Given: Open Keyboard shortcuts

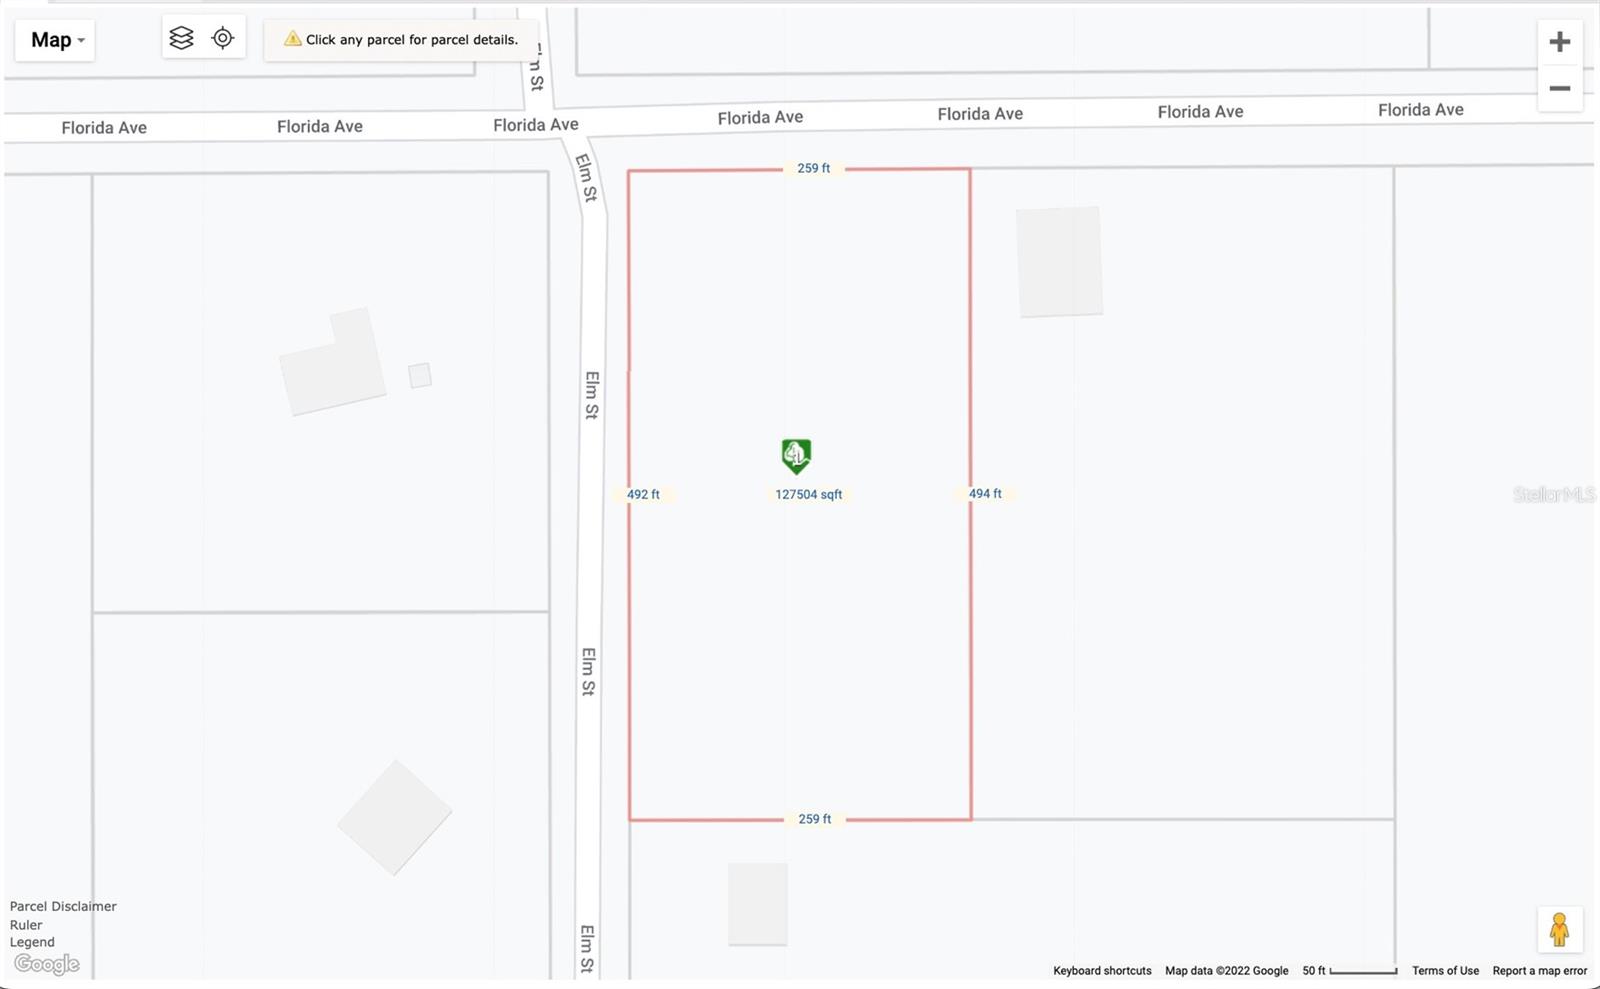Looking at the screenshot, I should pyautogui.click(x=1102, y=971).
